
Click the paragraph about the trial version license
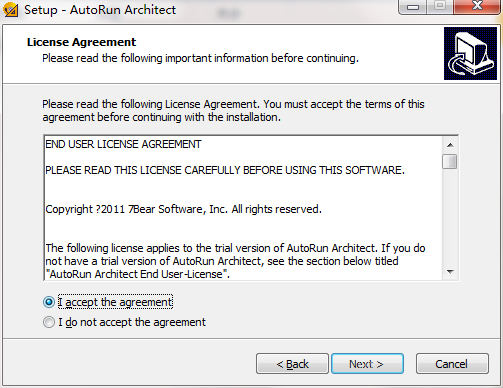pyautogui.click(x=235, y=261)
